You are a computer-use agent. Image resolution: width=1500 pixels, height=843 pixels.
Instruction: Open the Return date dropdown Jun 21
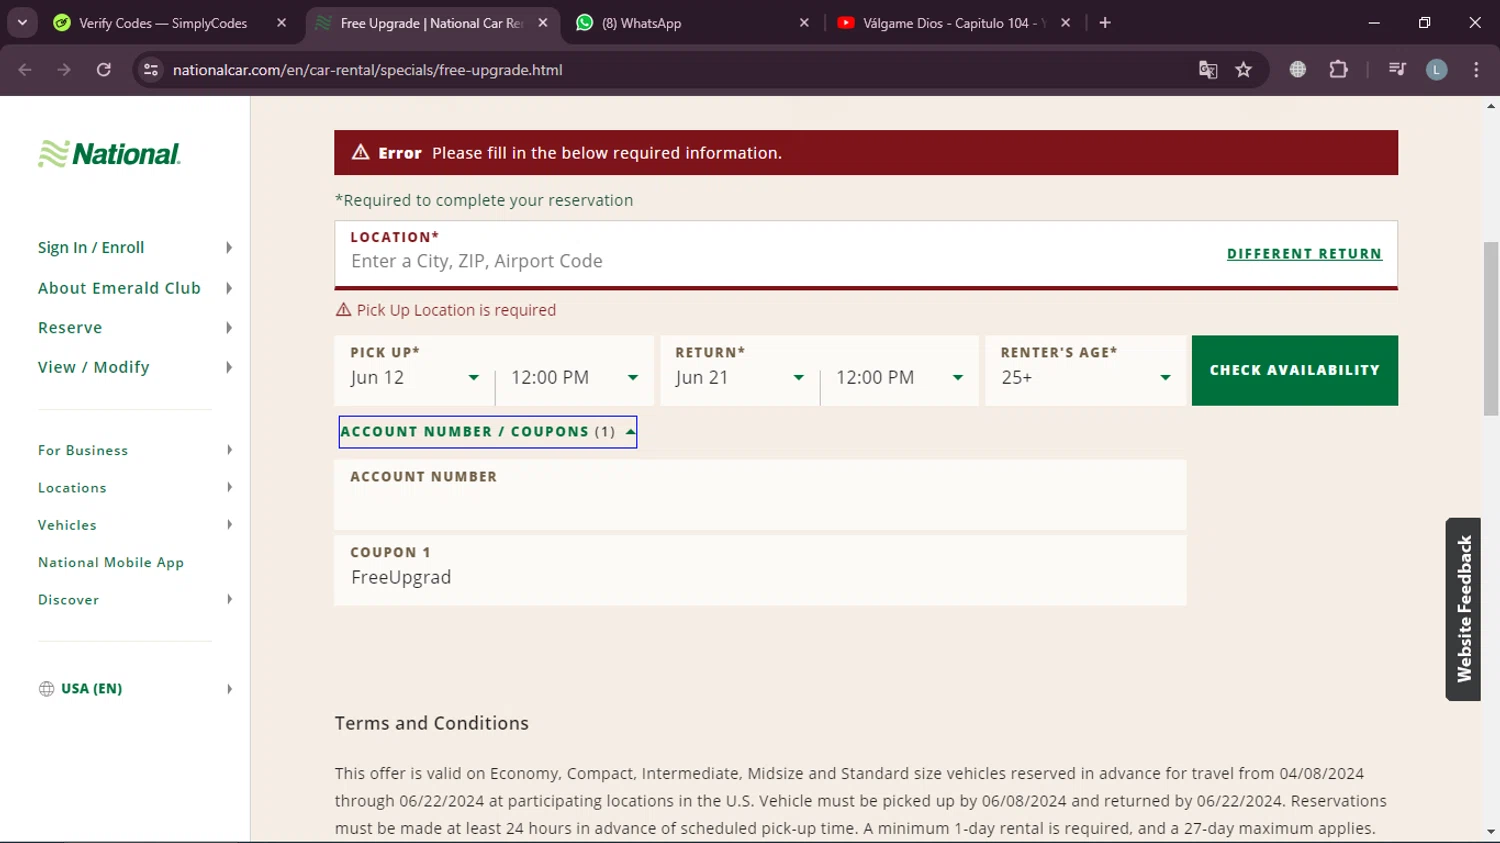pyautogui.click(x=739, y=378)
